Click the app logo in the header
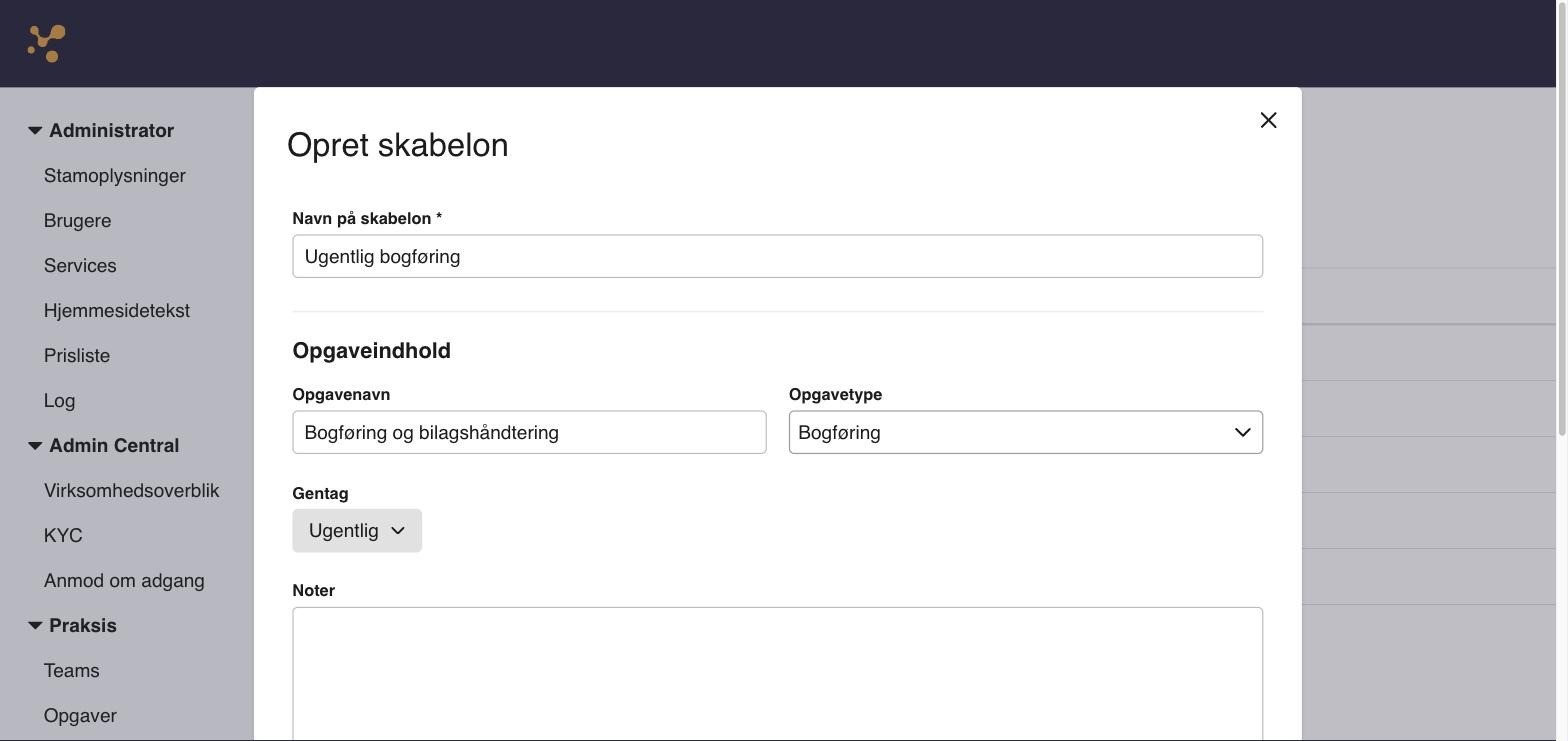The width and height of the screenshot is (1568, 741). 47,43
